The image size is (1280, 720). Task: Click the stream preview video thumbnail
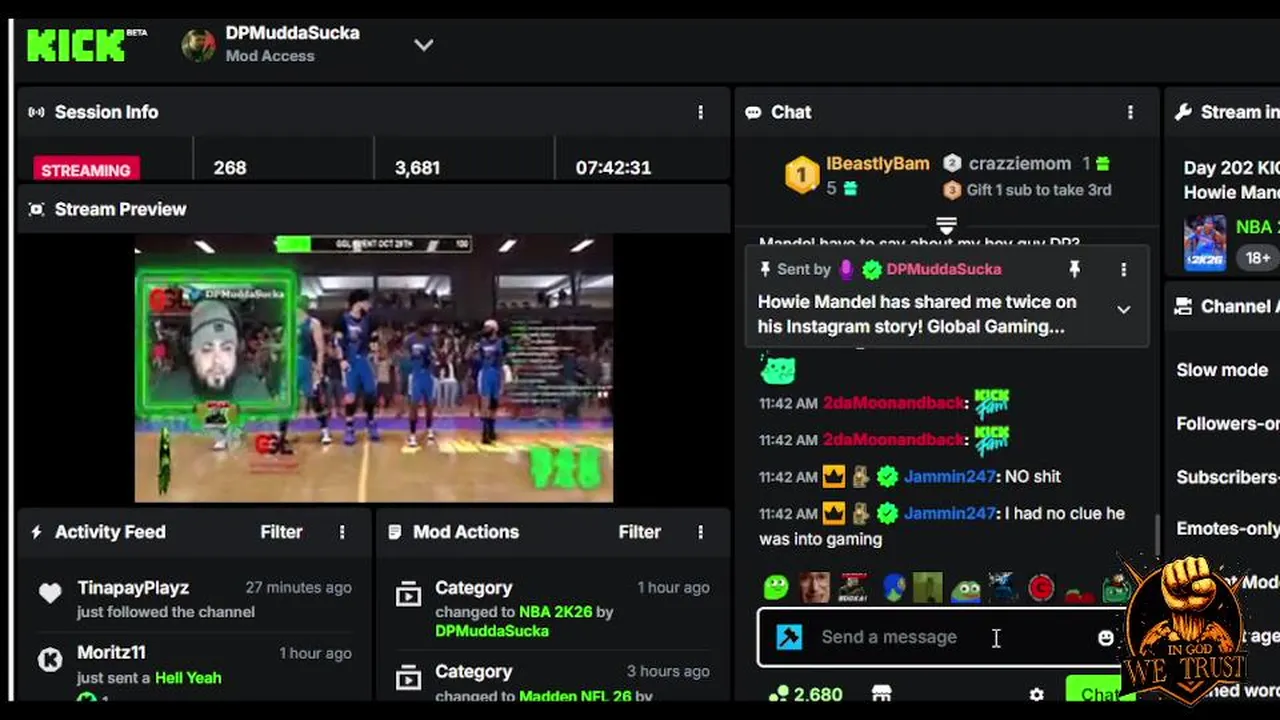pyautogui.click(x=374, y=368)
